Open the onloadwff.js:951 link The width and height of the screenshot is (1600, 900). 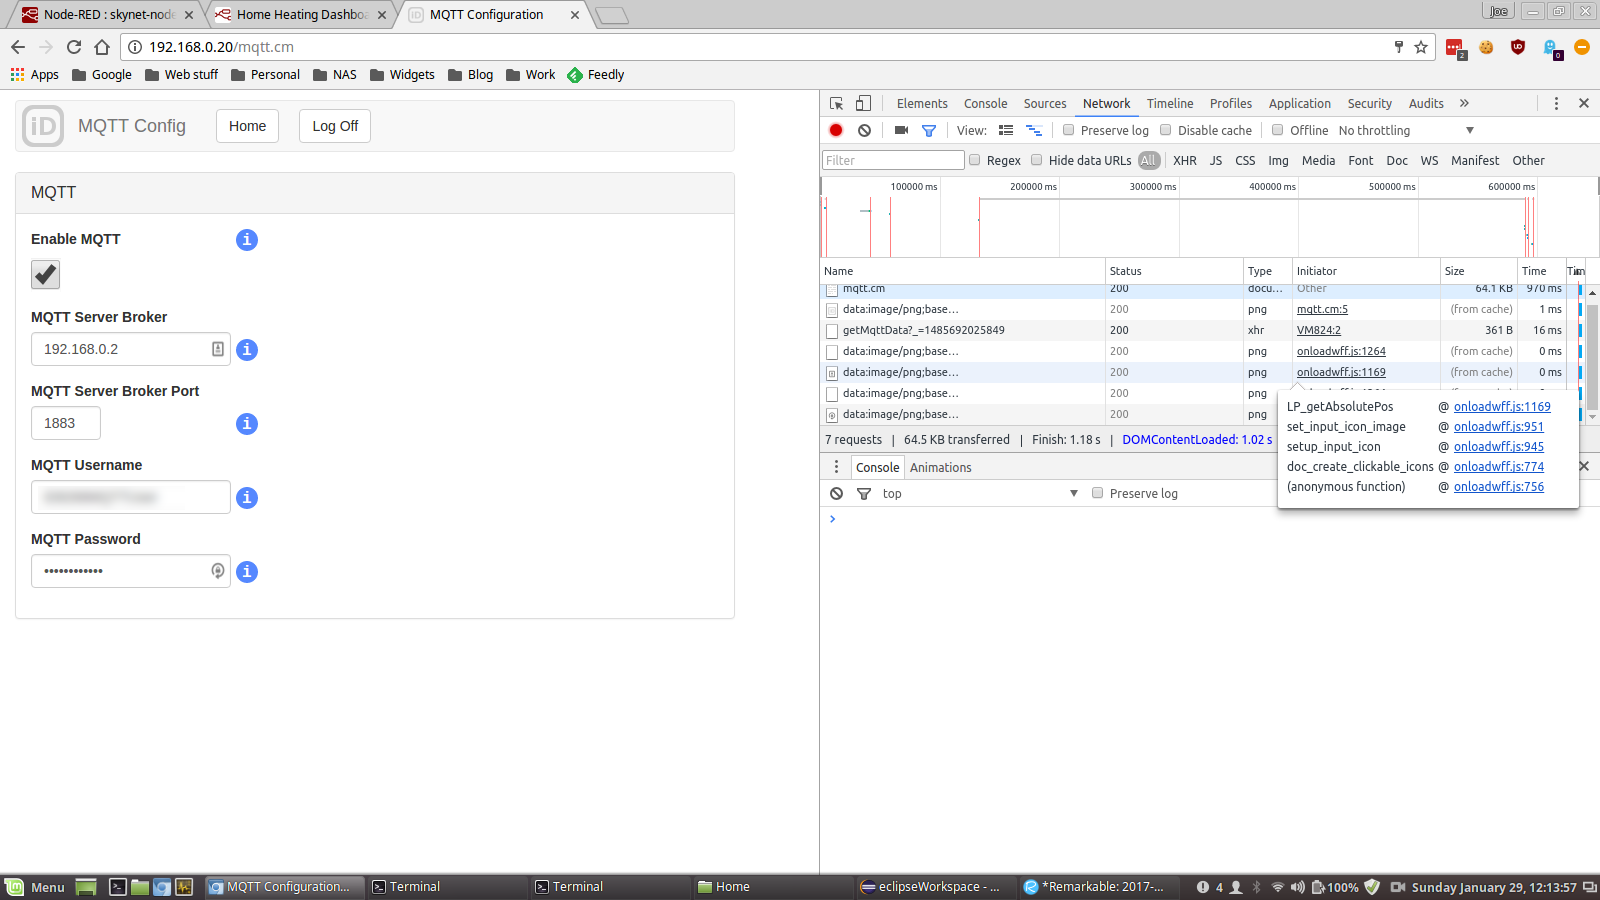pos(1498,427)
